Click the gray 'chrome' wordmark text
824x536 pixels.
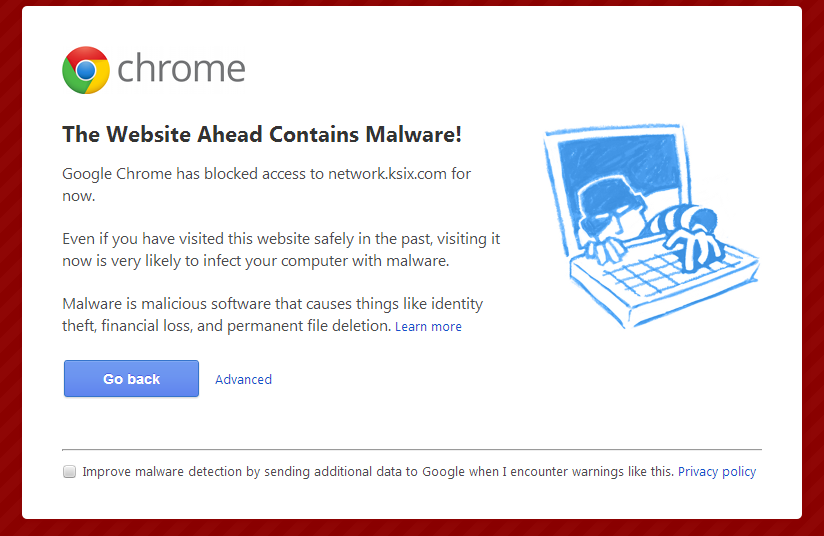(x=181, y=69)
